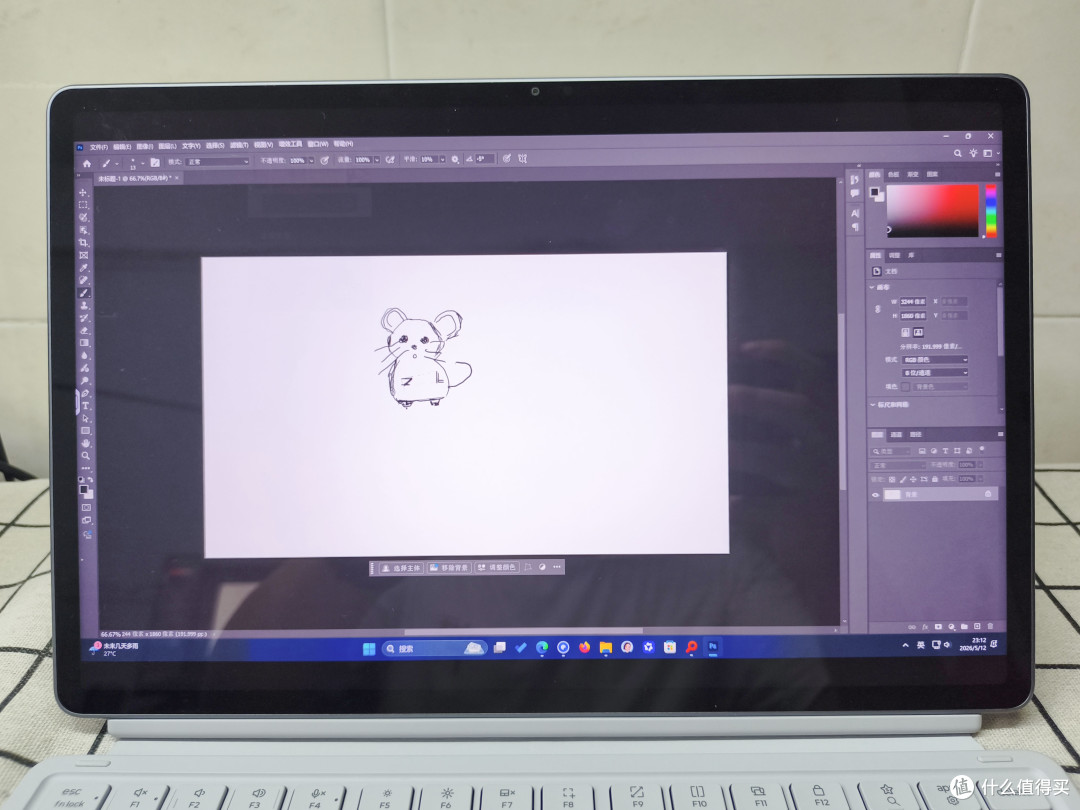
Task: Open the brush Mode dropdown
Action: point(217,162)
